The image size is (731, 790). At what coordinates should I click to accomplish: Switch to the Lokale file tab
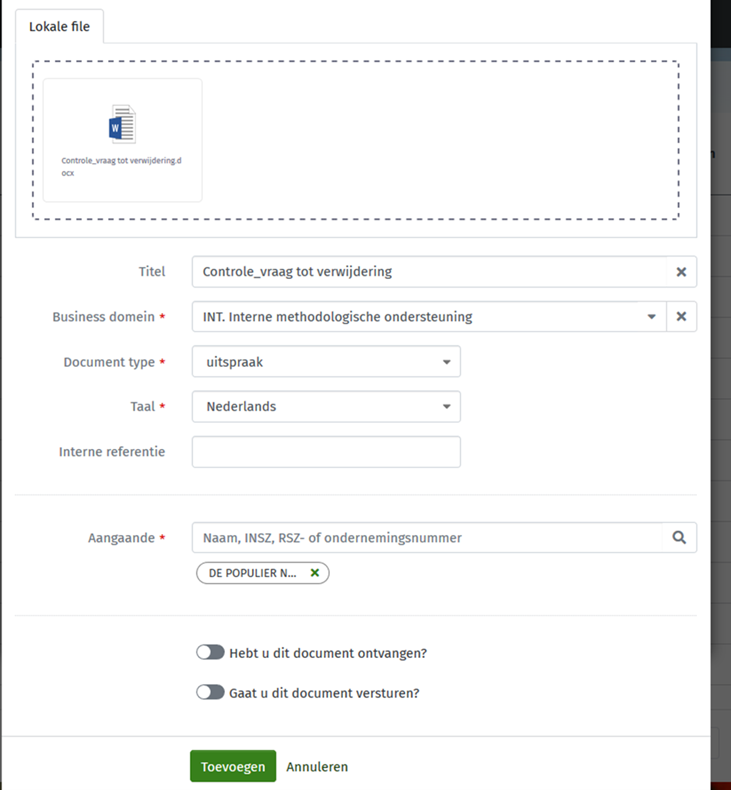[x=59, y=26]
